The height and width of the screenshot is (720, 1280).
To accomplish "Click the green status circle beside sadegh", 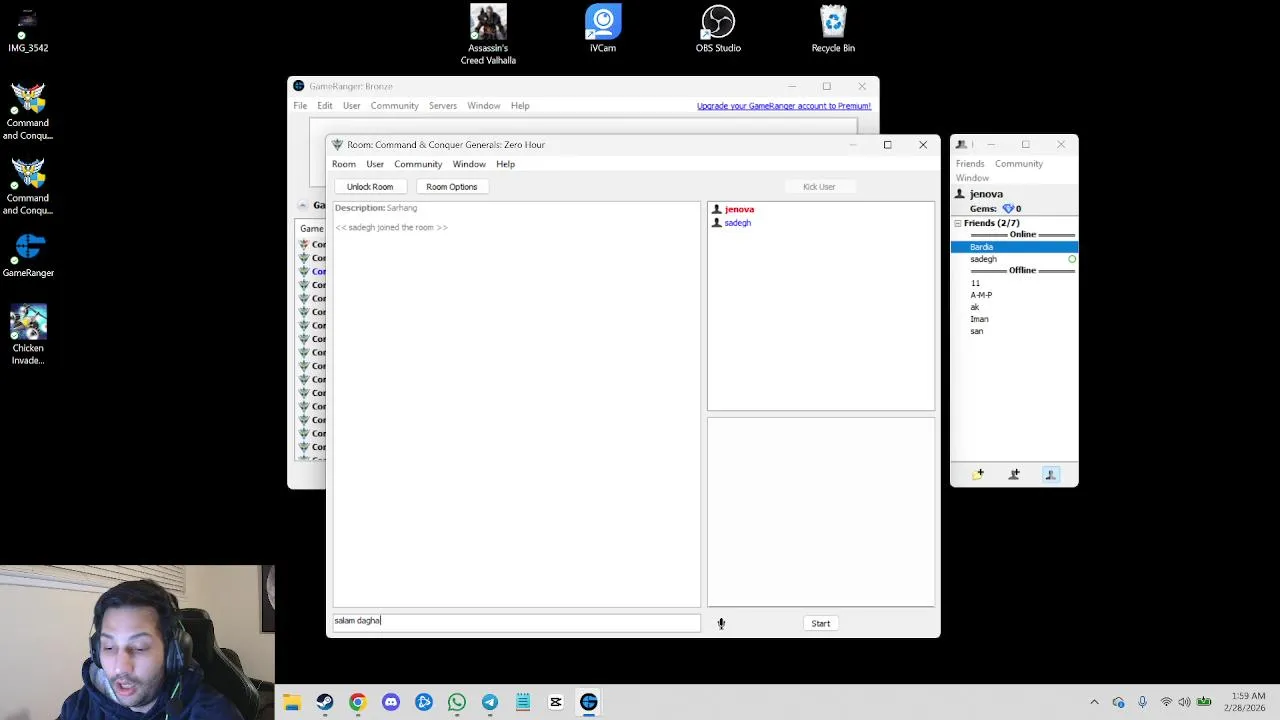I will click(x=1072, y=259).
